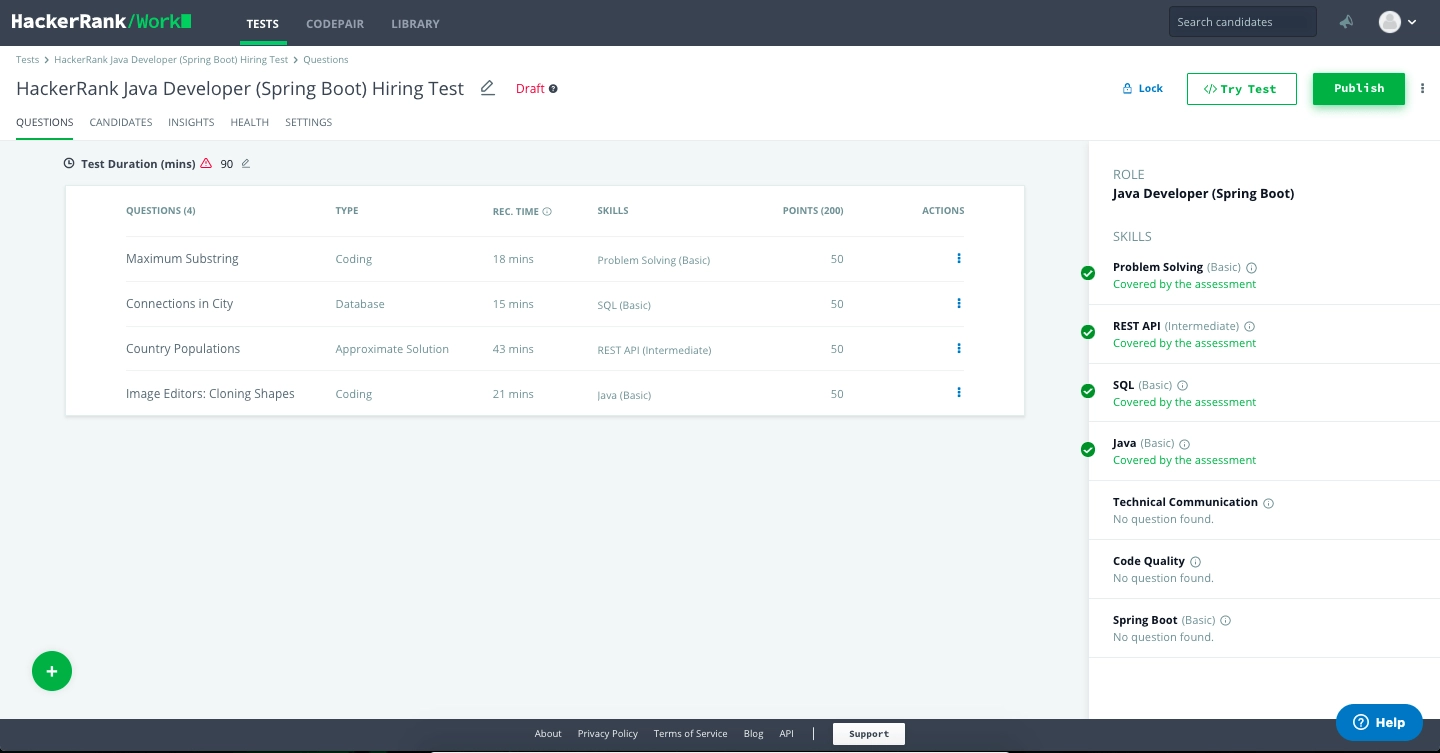
Task: Click the Publish button
Action: click(1358, 88)
